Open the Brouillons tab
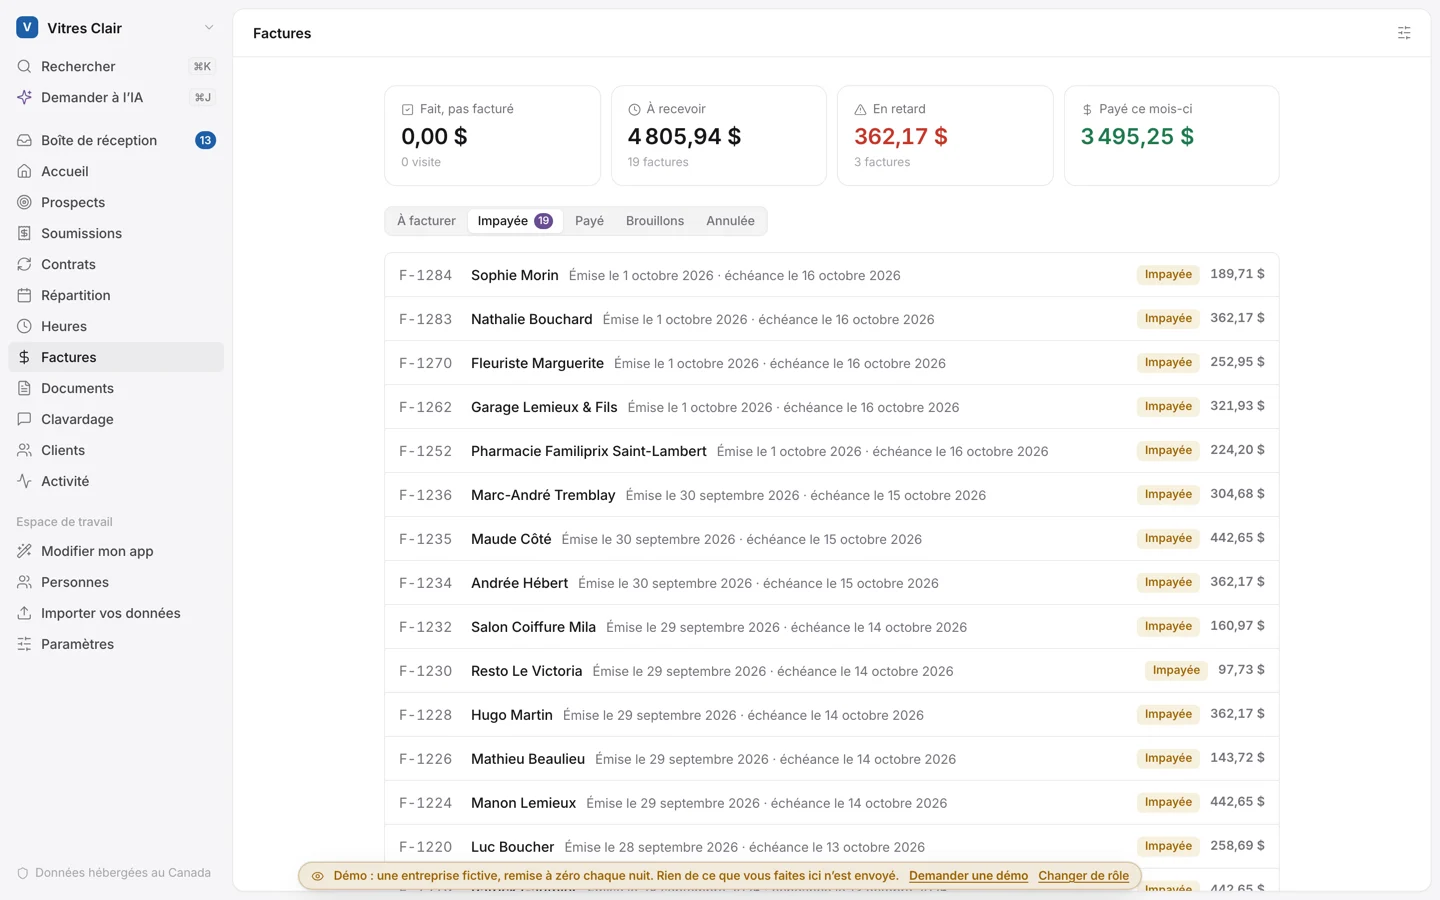Viewport: 1440px width, 900px height. 655,221
